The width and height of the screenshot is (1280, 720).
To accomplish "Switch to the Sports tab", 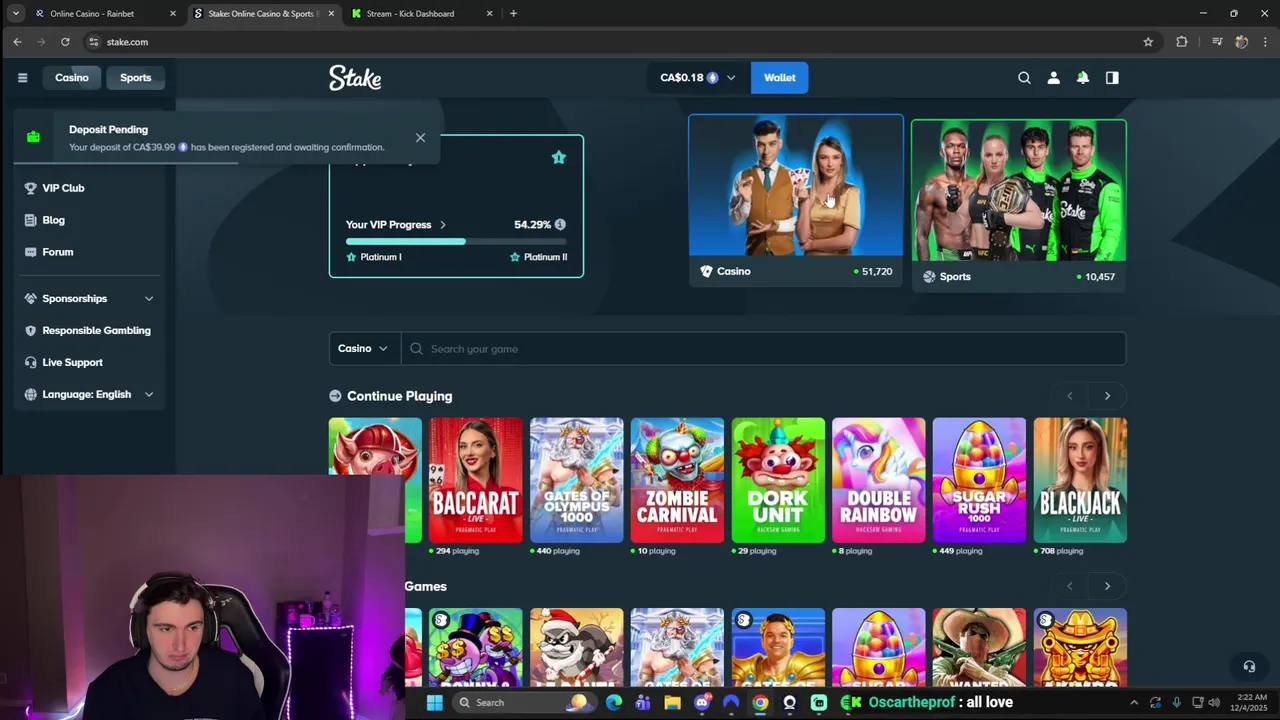I will 136,77.
